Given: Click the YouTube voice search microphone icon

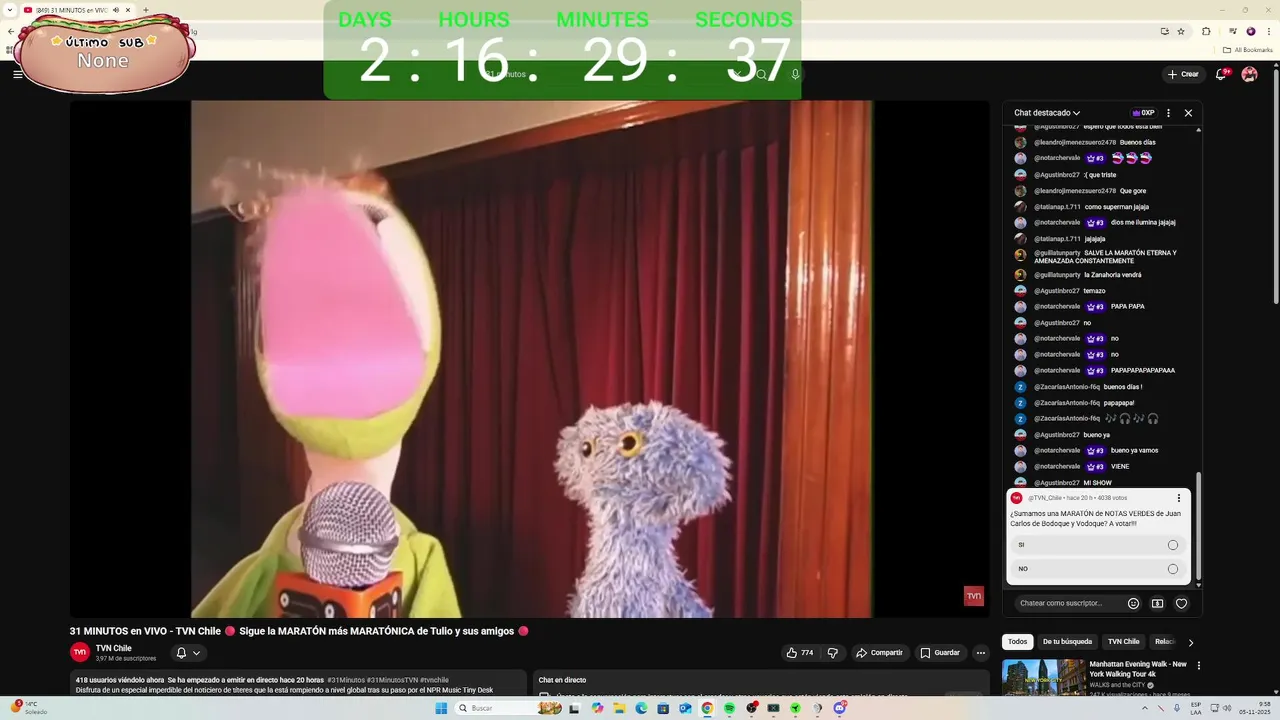Looking at the screenshot, I should pyautogui.click(x=795, y=74).
